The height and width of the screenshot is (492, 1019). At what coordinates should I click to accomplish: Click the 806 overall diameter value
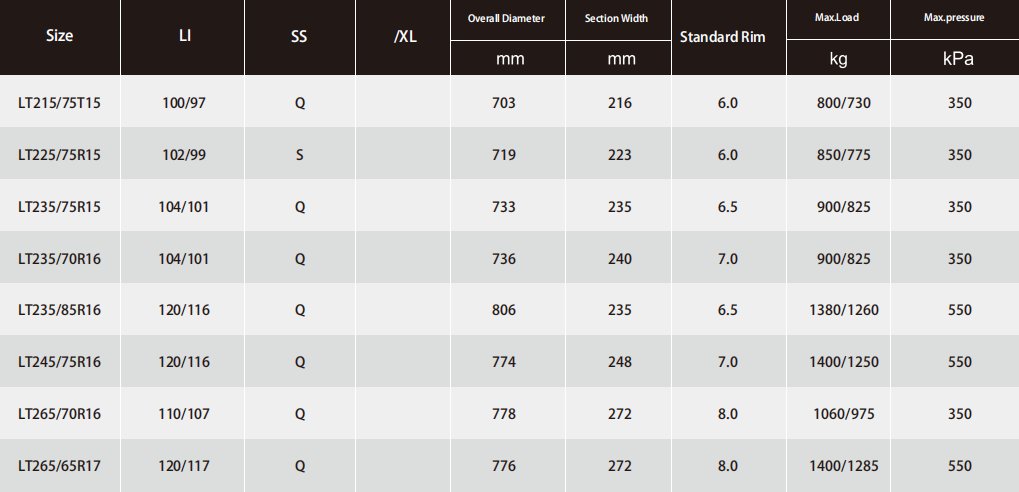(504, 310)
